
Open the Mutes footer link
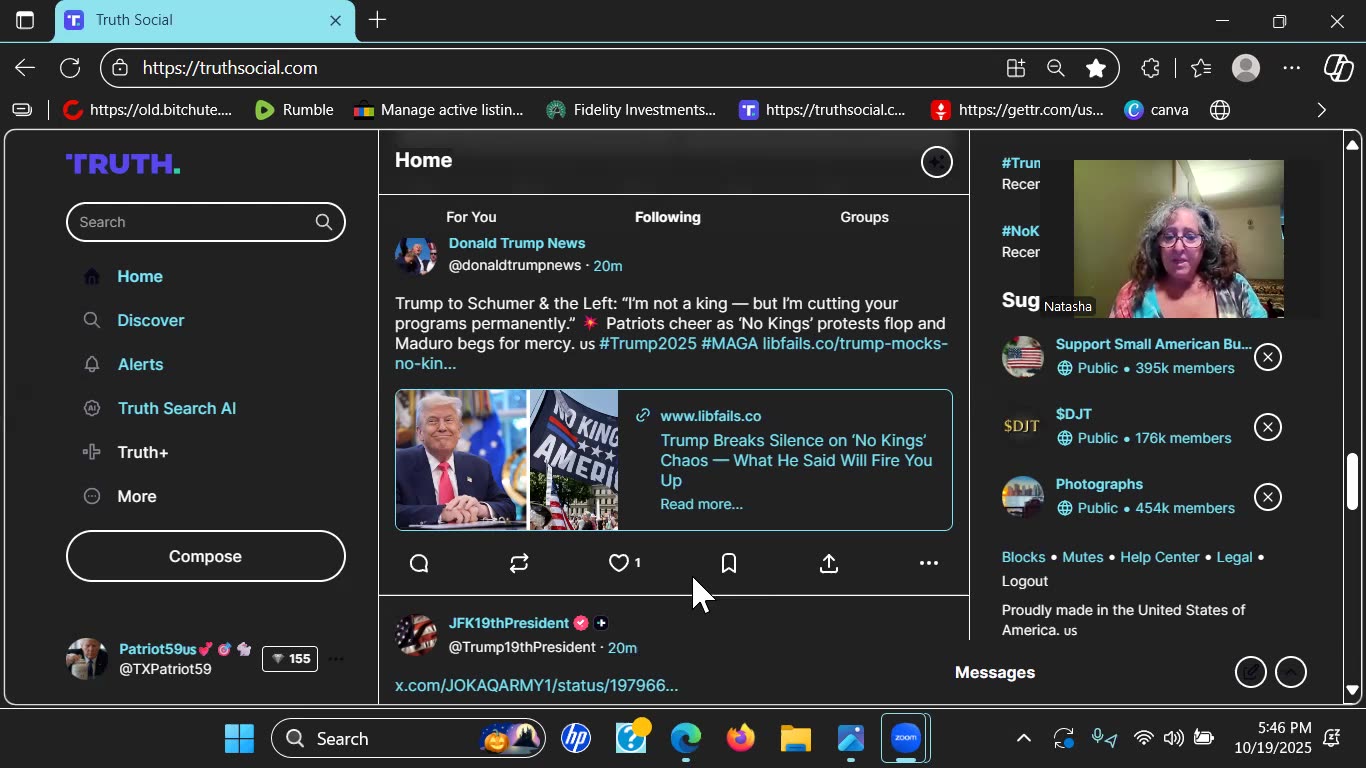[x=1083, y=557]
